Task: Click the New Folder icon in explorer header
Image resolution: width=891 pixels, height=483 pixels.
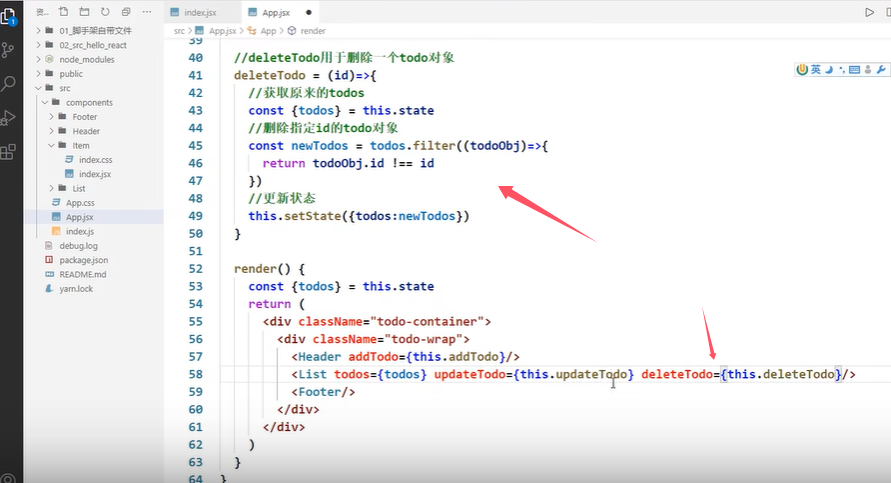Action: (84, 11)
